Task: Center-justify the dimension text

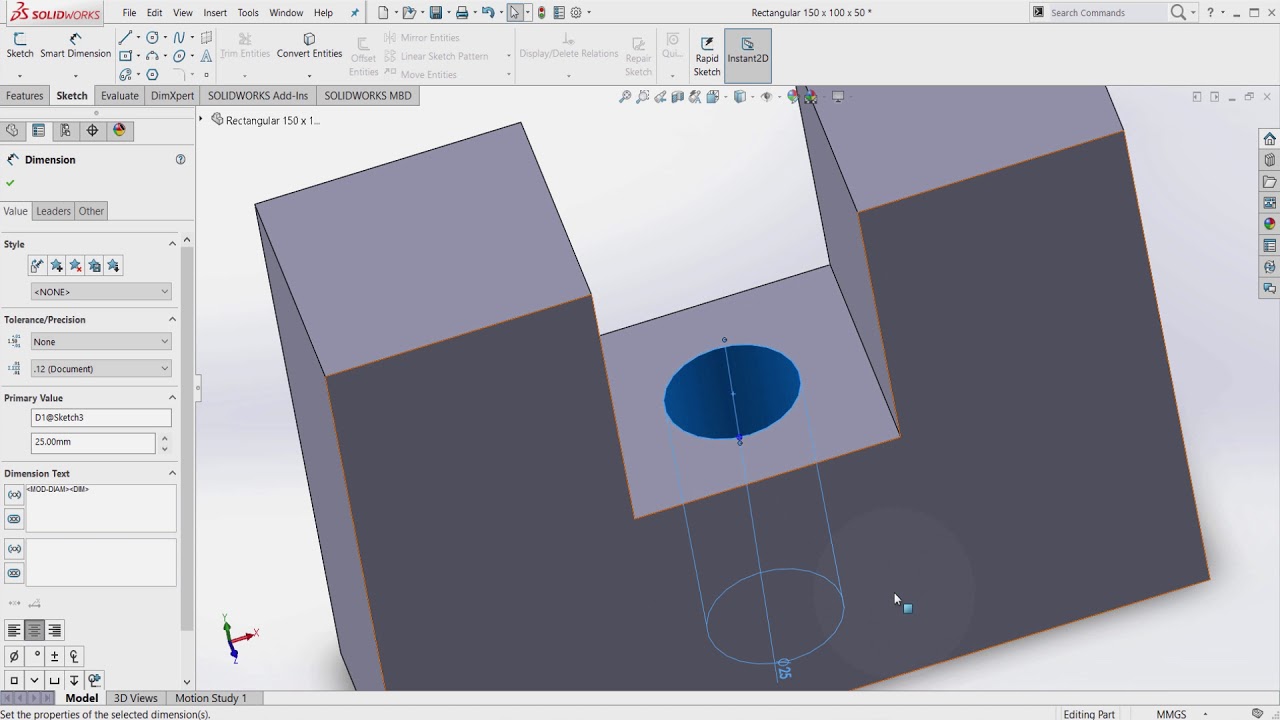Action: tap(34, 630)
